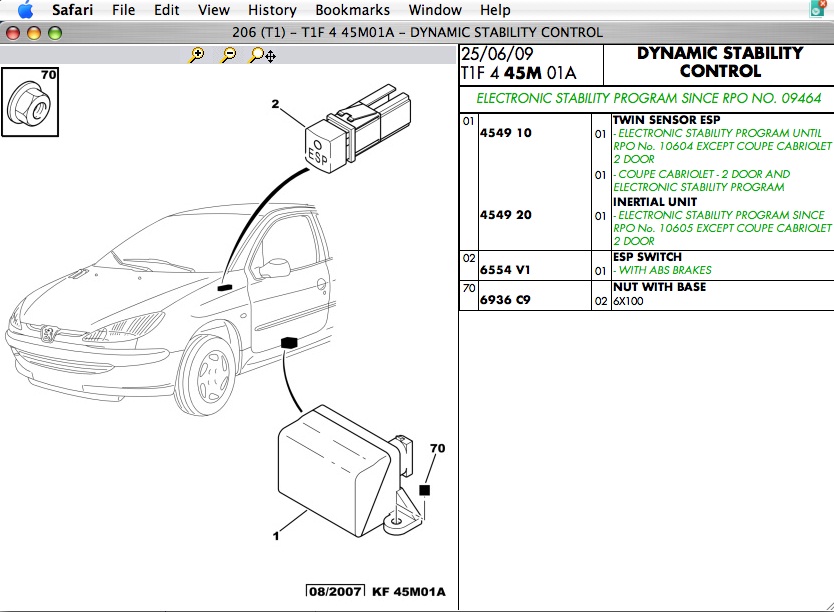Open the Help menu
Image resolution: width=834 pixels, height=612 pixels.
click(495, 10)
